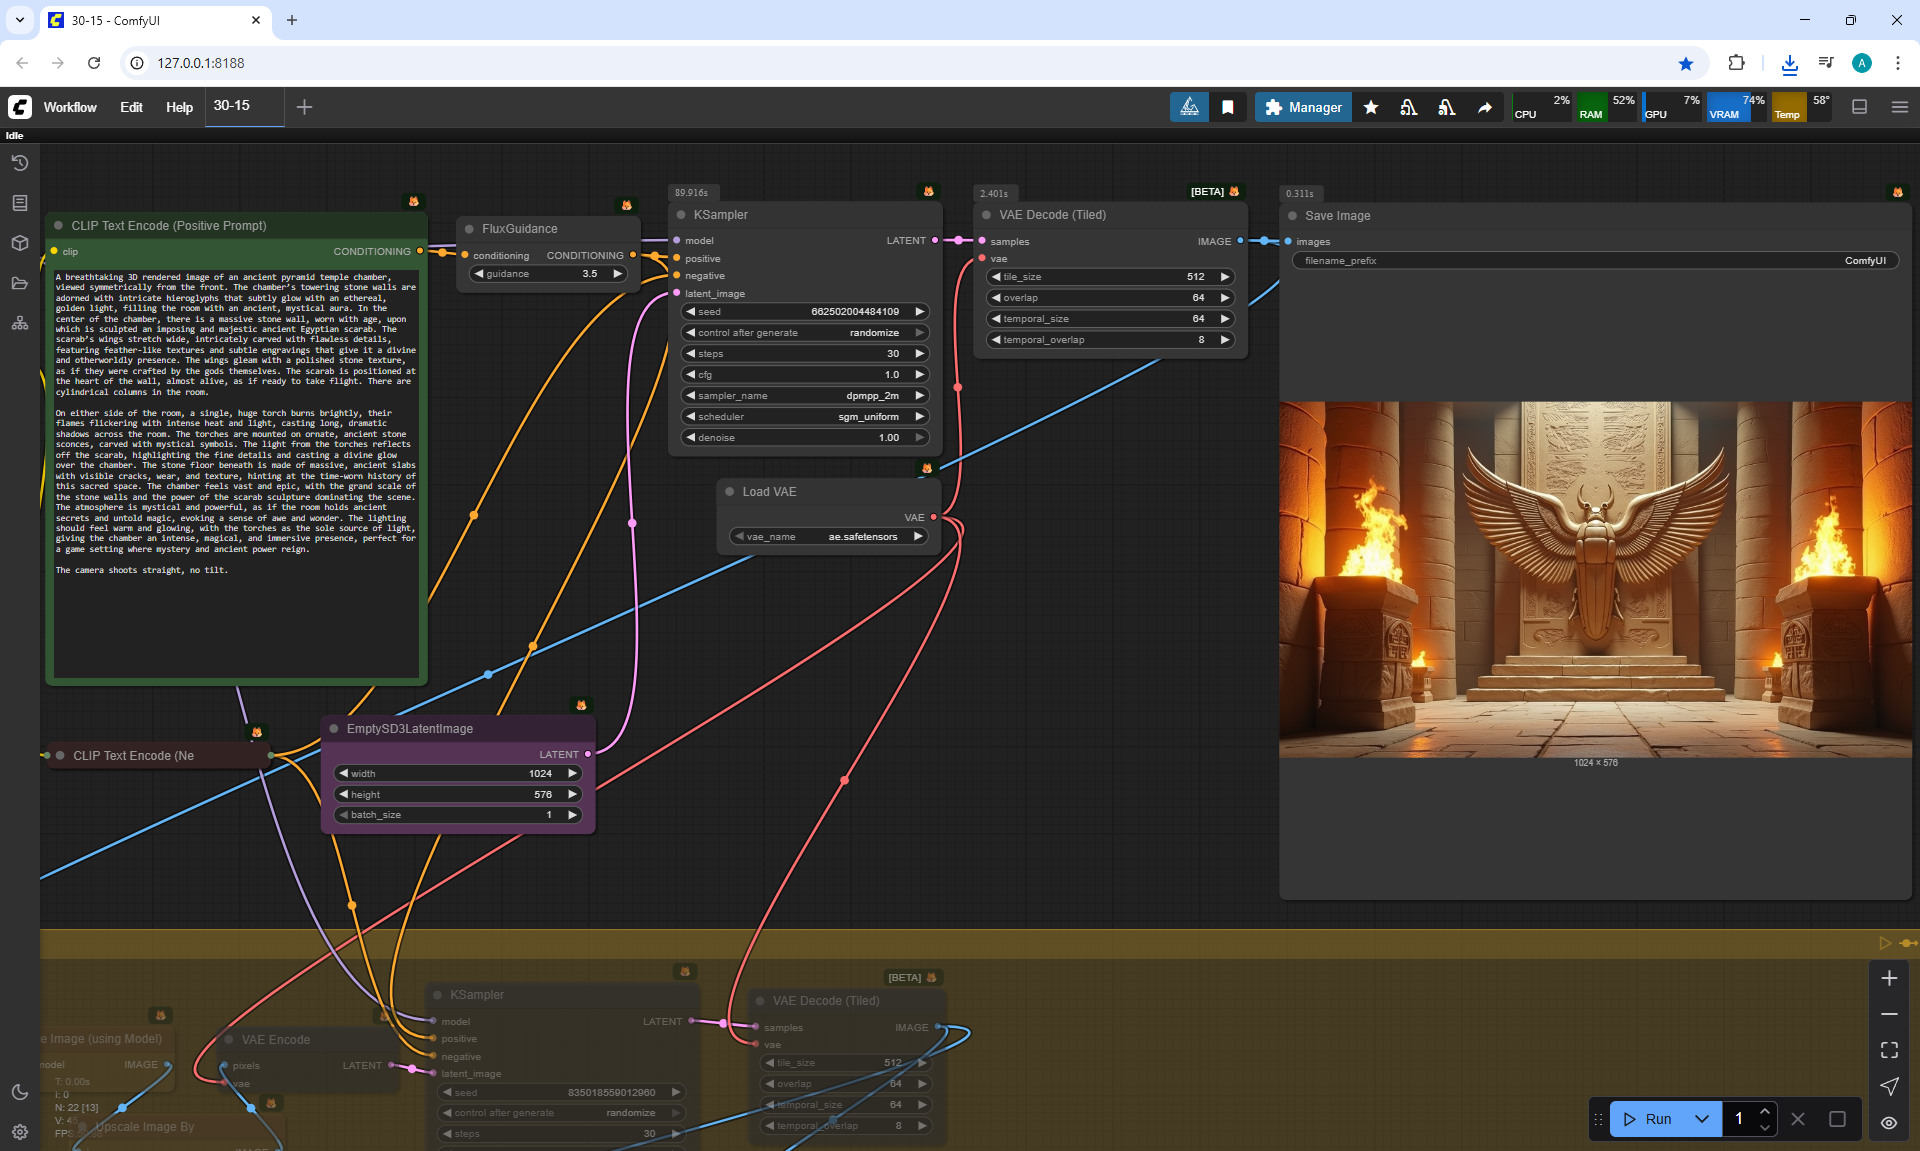The height and width of the screenshot is (1151, 1920).
Task: Toggle link visibility eye icon
Action: (1889, 1122)
